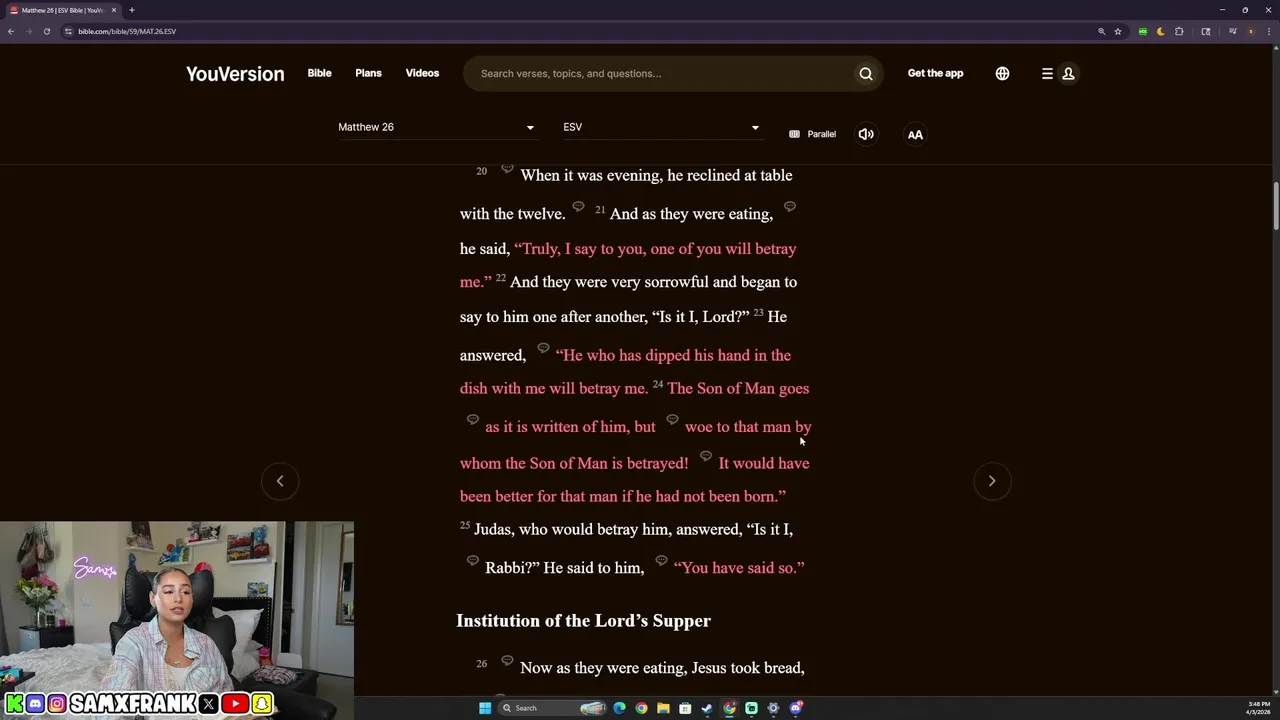Open the note bubble before "Rabbi?"
This screenshot has height=720, width=1280.
[473, 561]
